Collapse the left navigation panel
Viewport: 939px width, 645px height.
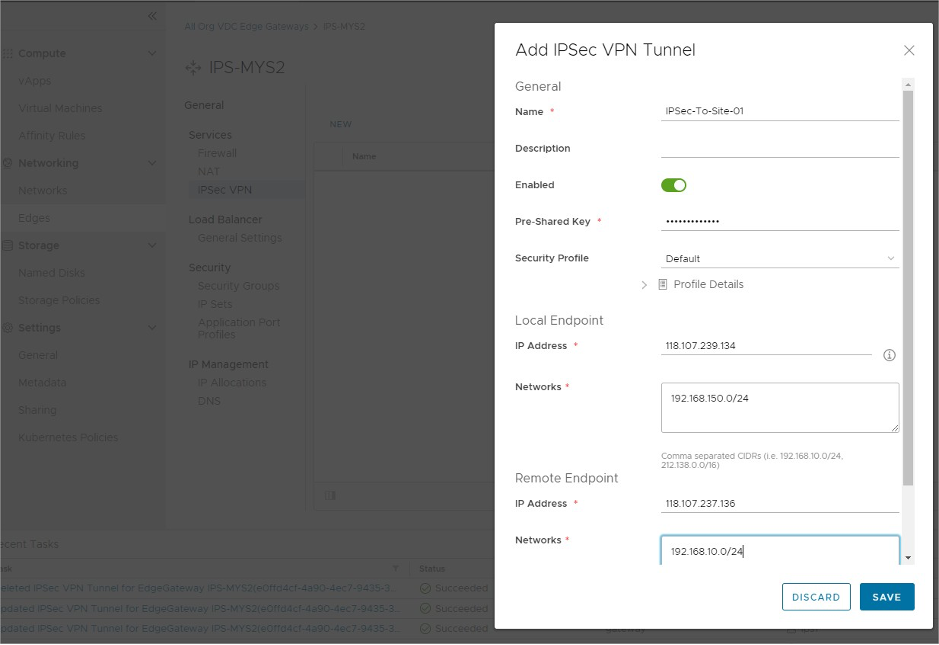point(152,16)
